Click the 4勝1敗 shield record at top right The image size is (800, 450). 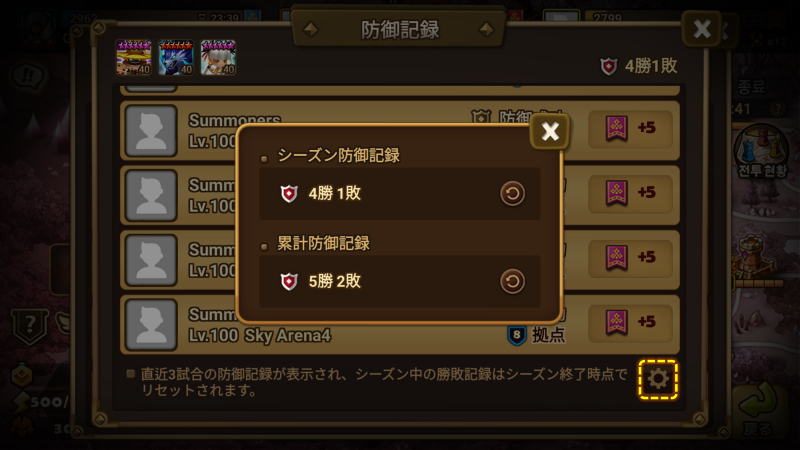point(639,66)
